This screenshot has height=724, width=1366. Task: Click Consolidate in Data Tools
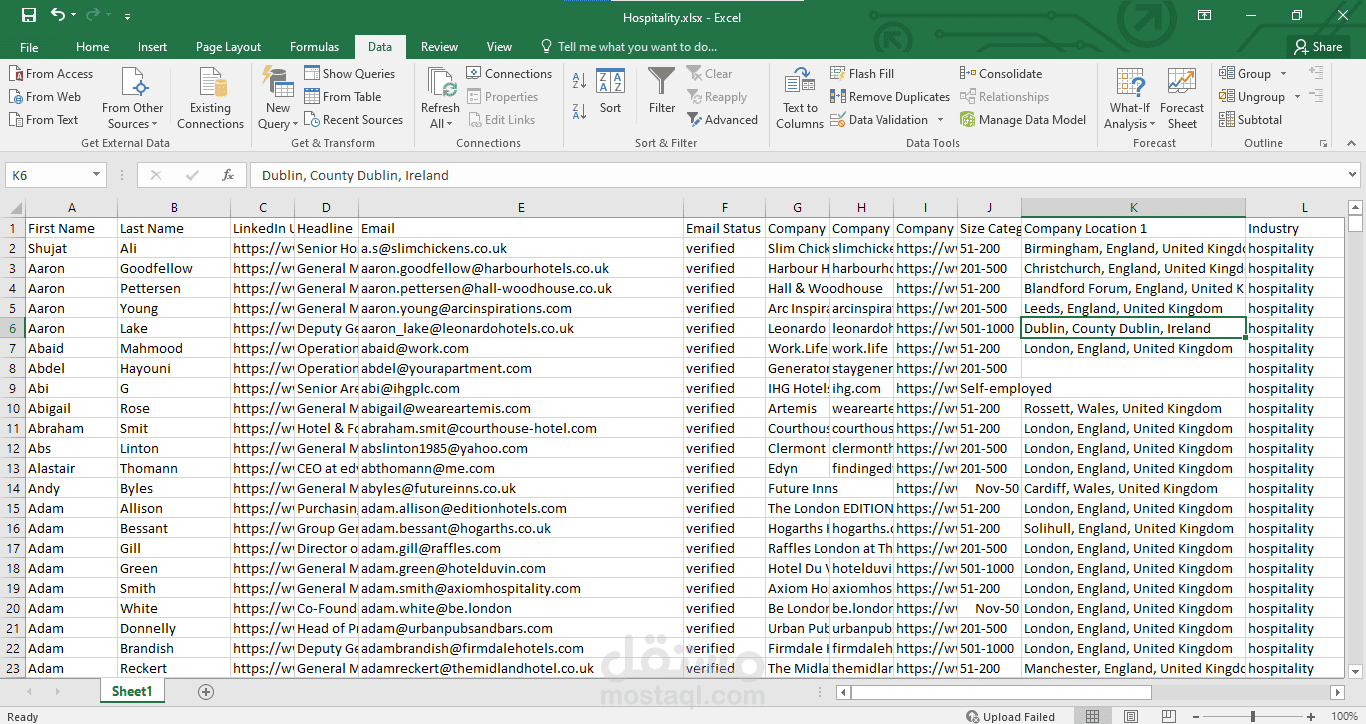1001,74
